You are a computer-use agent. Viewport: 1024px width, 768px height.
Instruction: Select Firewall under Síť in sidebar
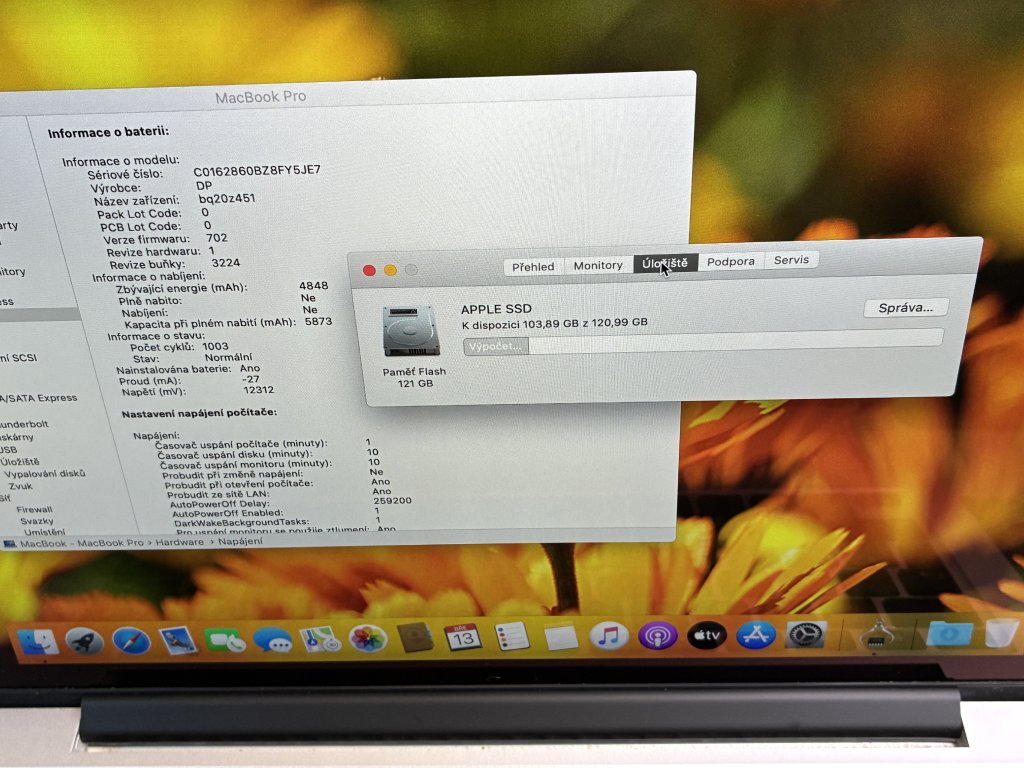pyautogui.click(x=35, y=509)
